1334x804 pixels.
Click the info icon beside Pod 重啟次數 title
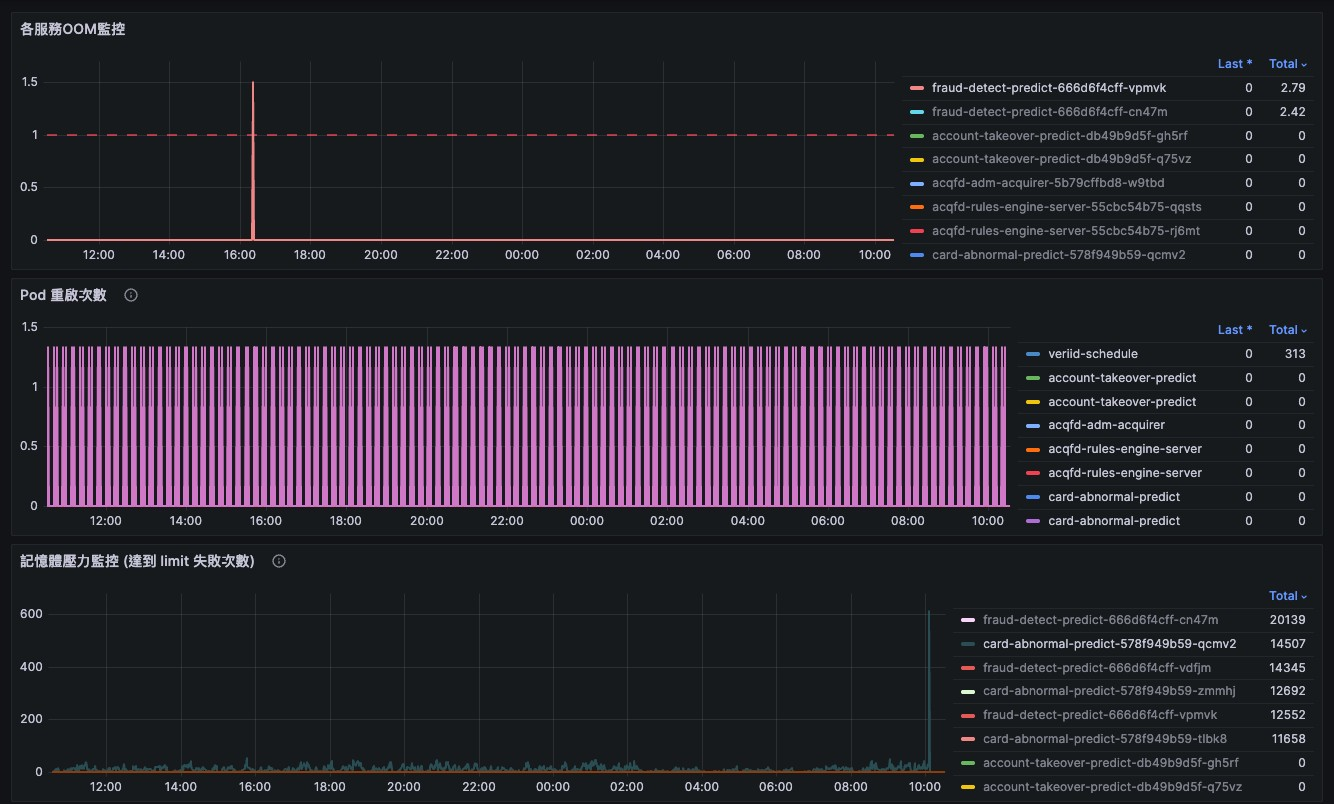131,295
